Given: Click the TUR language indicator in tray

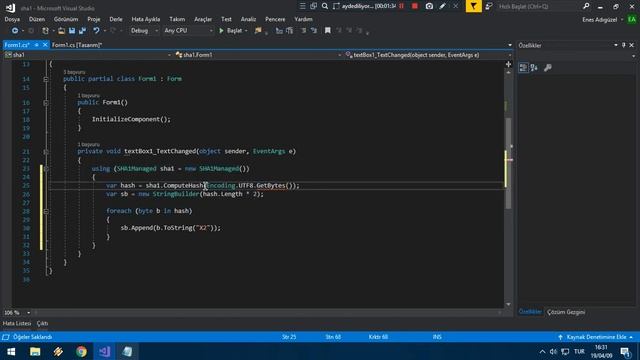Looking at the screenshot, I should pos(579,351).
